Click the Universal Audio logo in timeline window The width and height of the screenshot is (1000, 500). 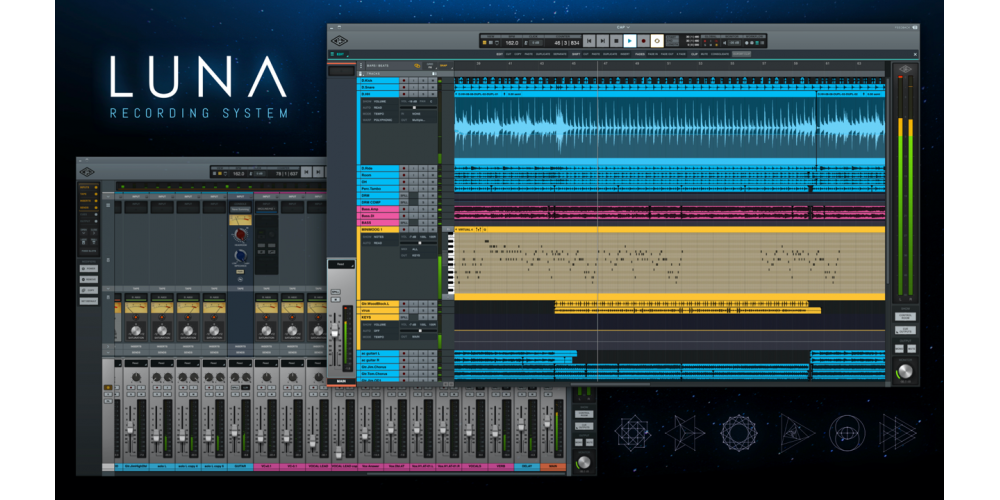pos(339,41)
